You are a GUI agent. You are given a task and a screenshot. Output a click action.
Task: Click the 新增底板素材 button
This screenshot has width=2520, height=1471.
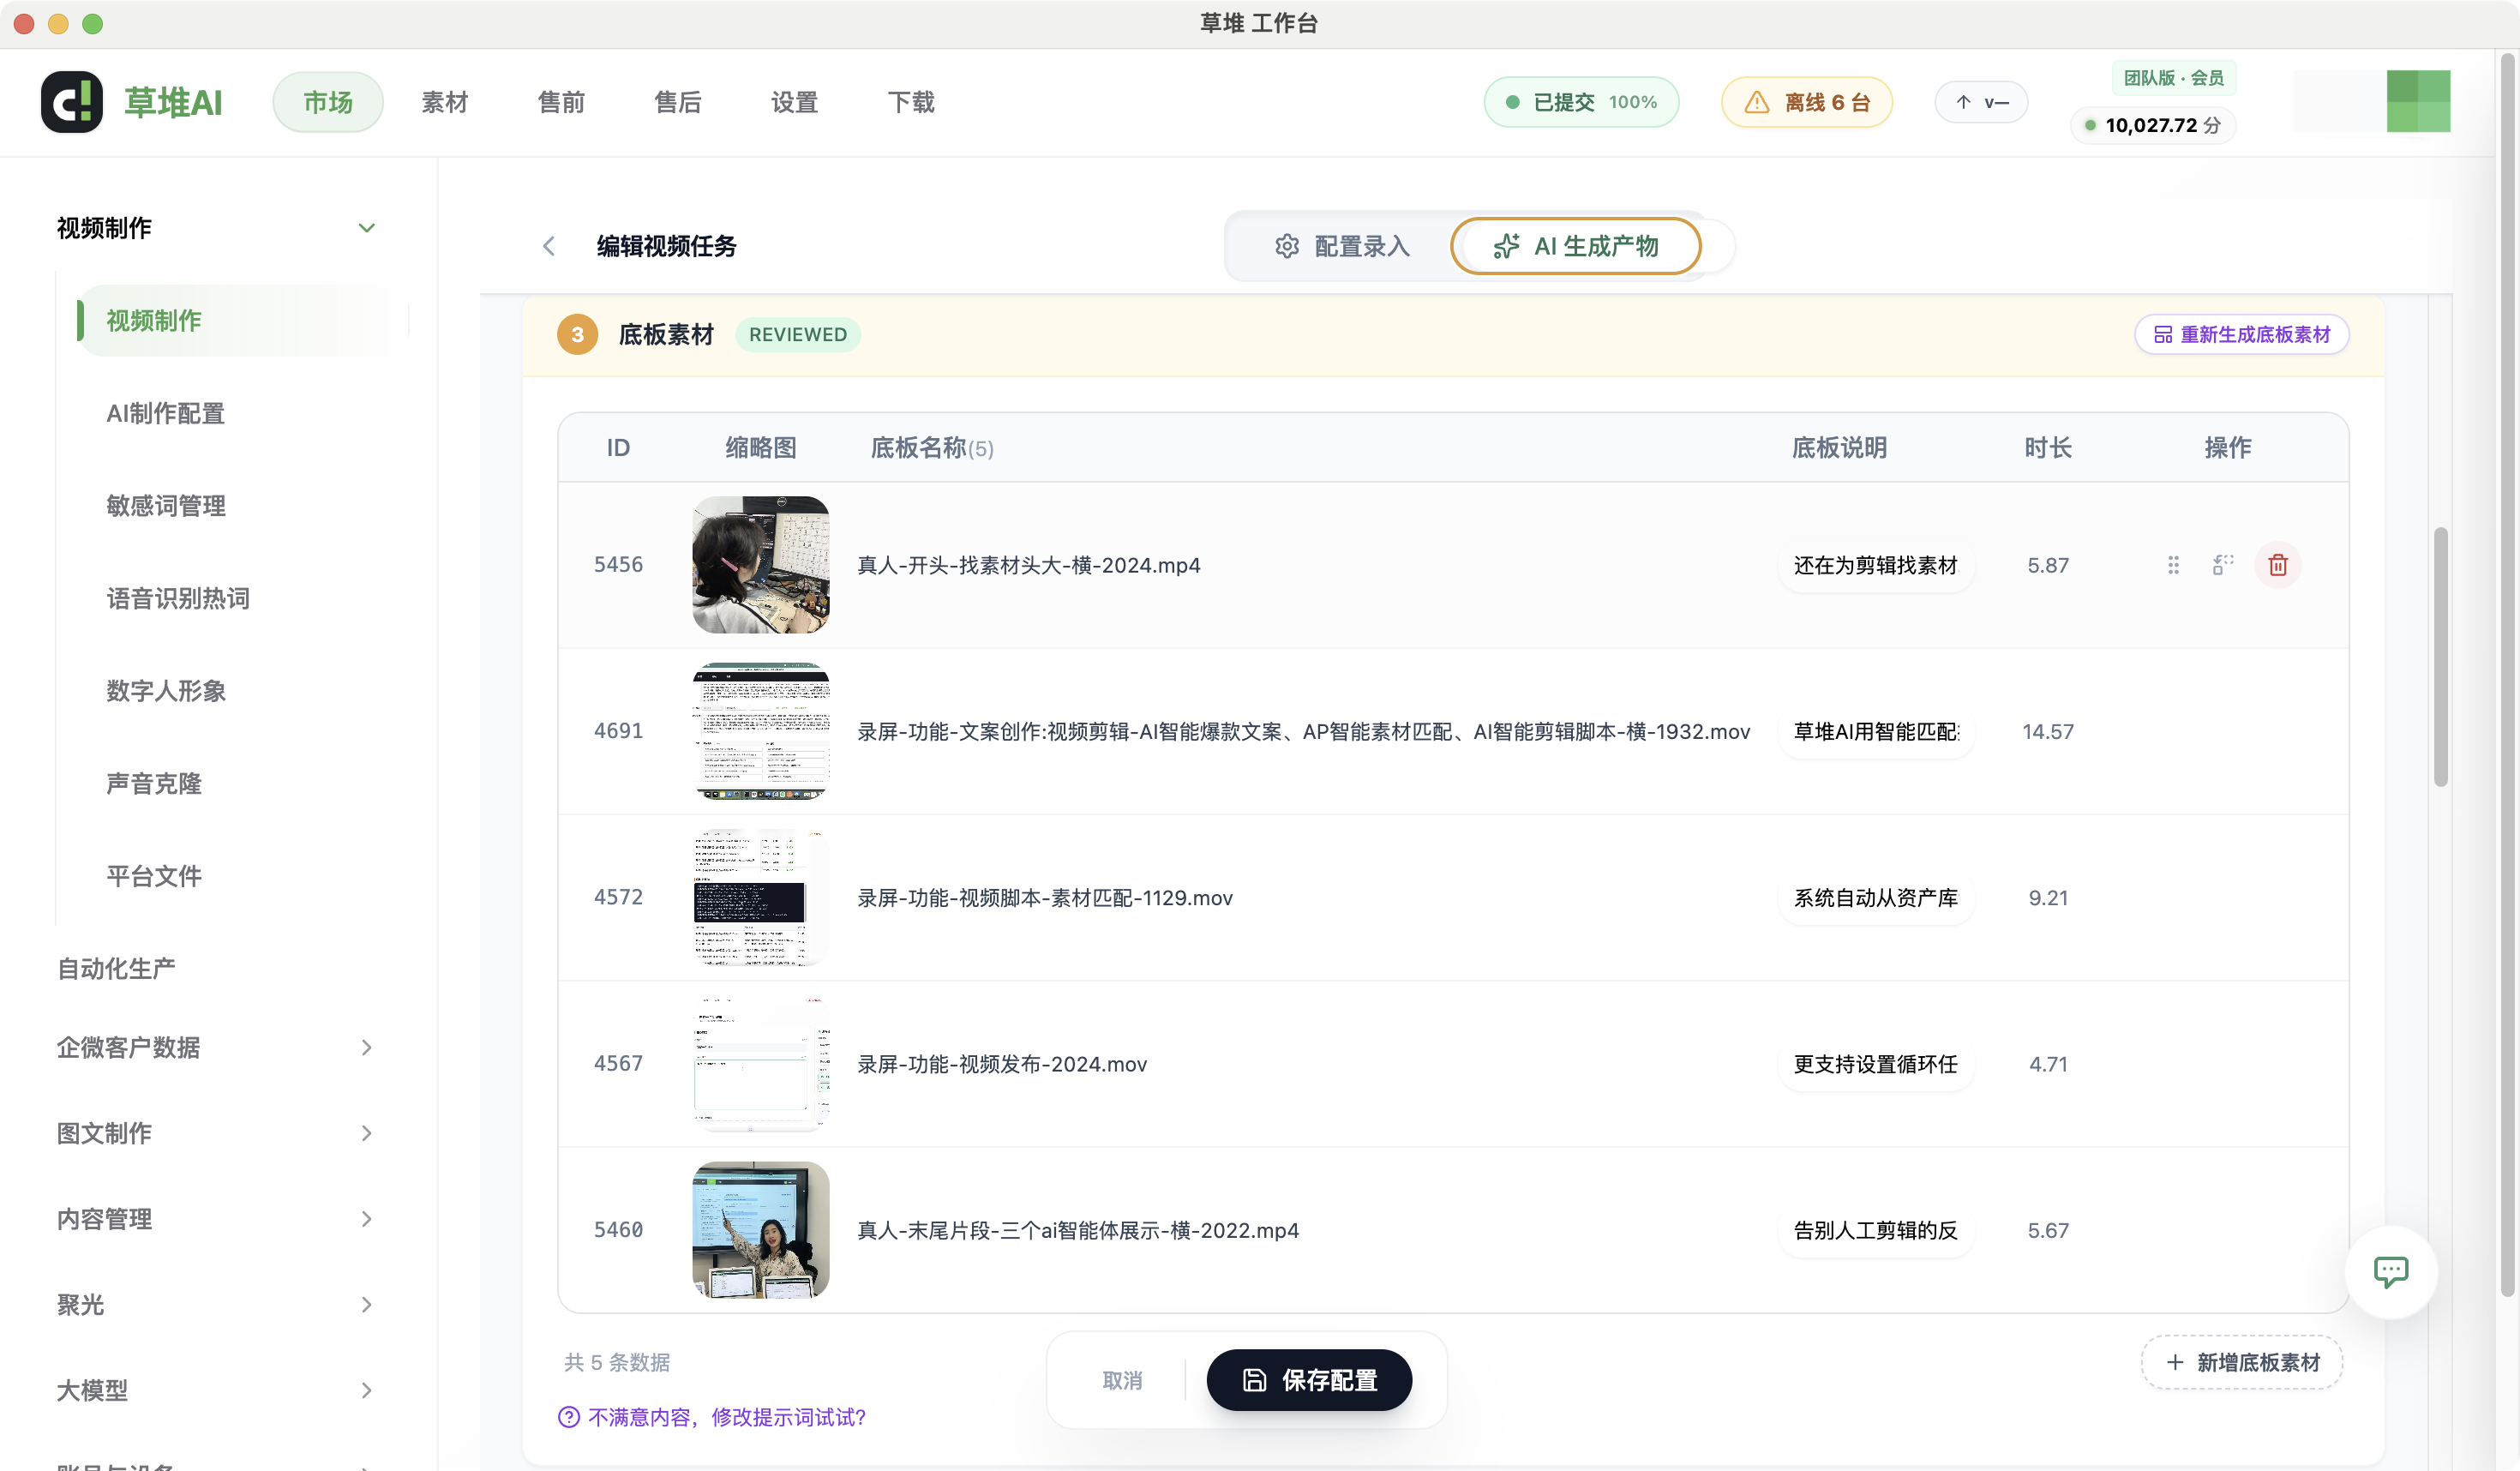pos(2242,1362)
